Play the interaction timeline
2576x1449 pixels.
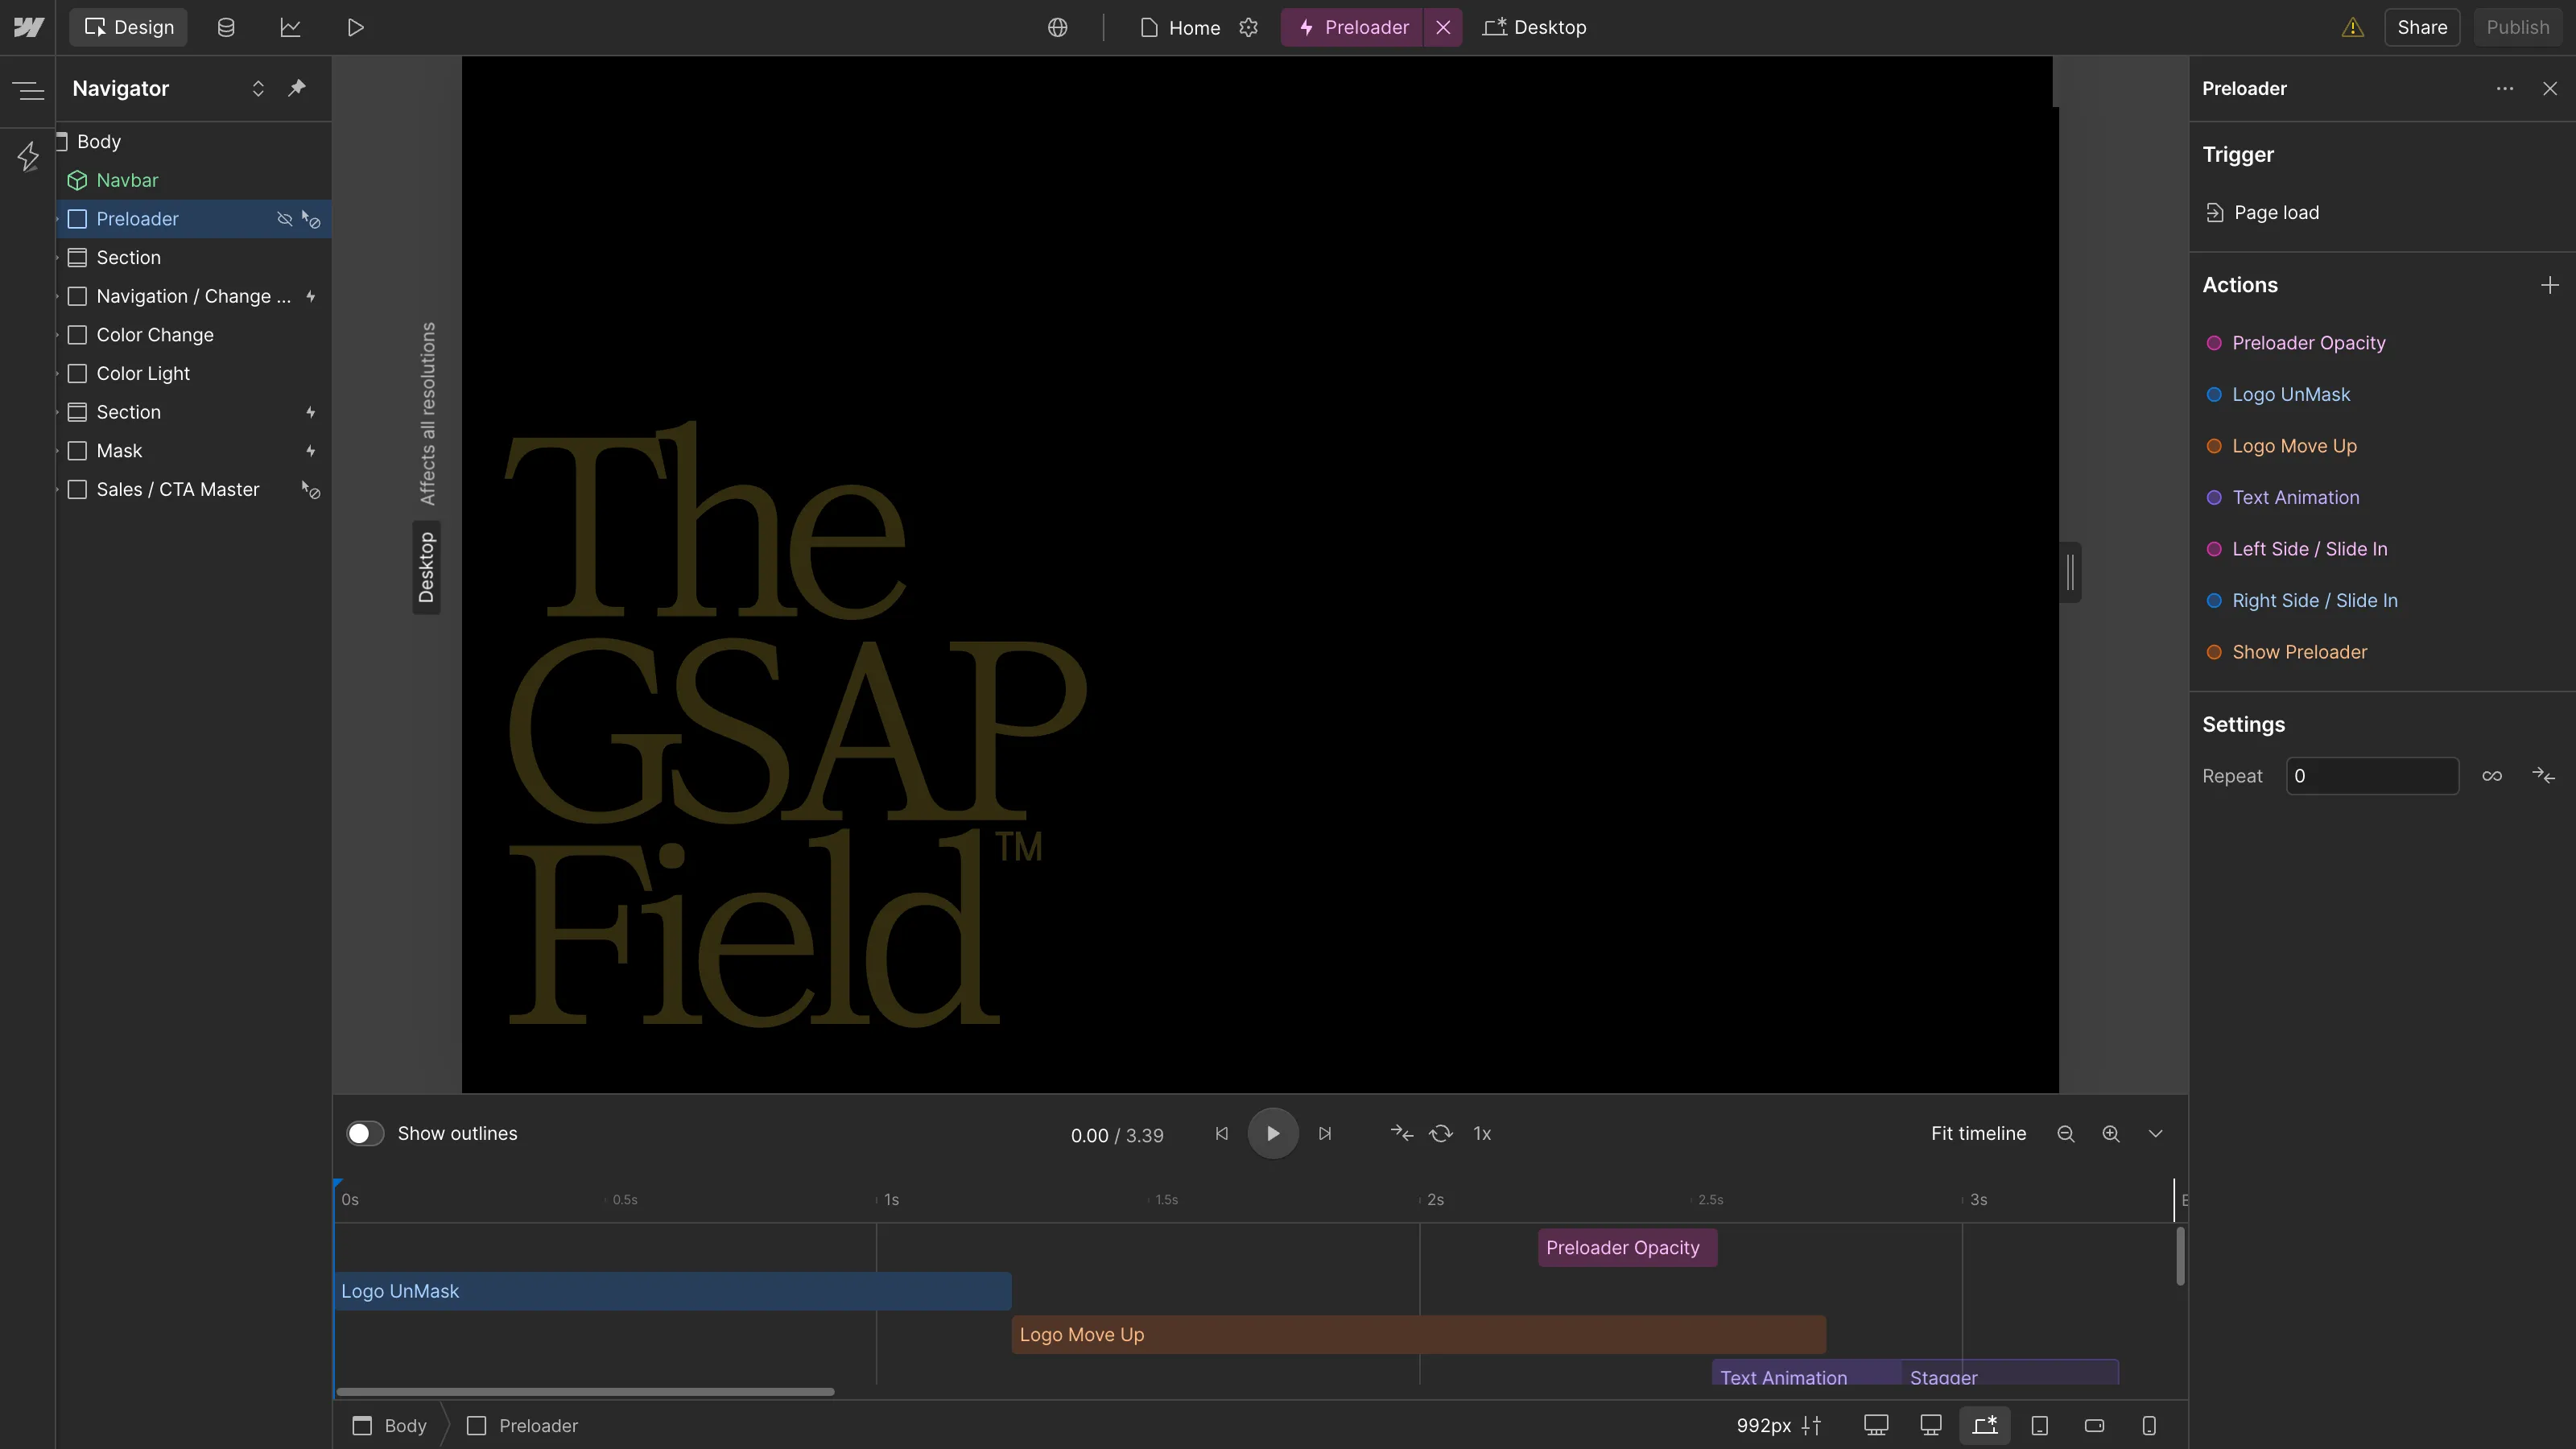pyautogui.click(x=1273, y=1133)
